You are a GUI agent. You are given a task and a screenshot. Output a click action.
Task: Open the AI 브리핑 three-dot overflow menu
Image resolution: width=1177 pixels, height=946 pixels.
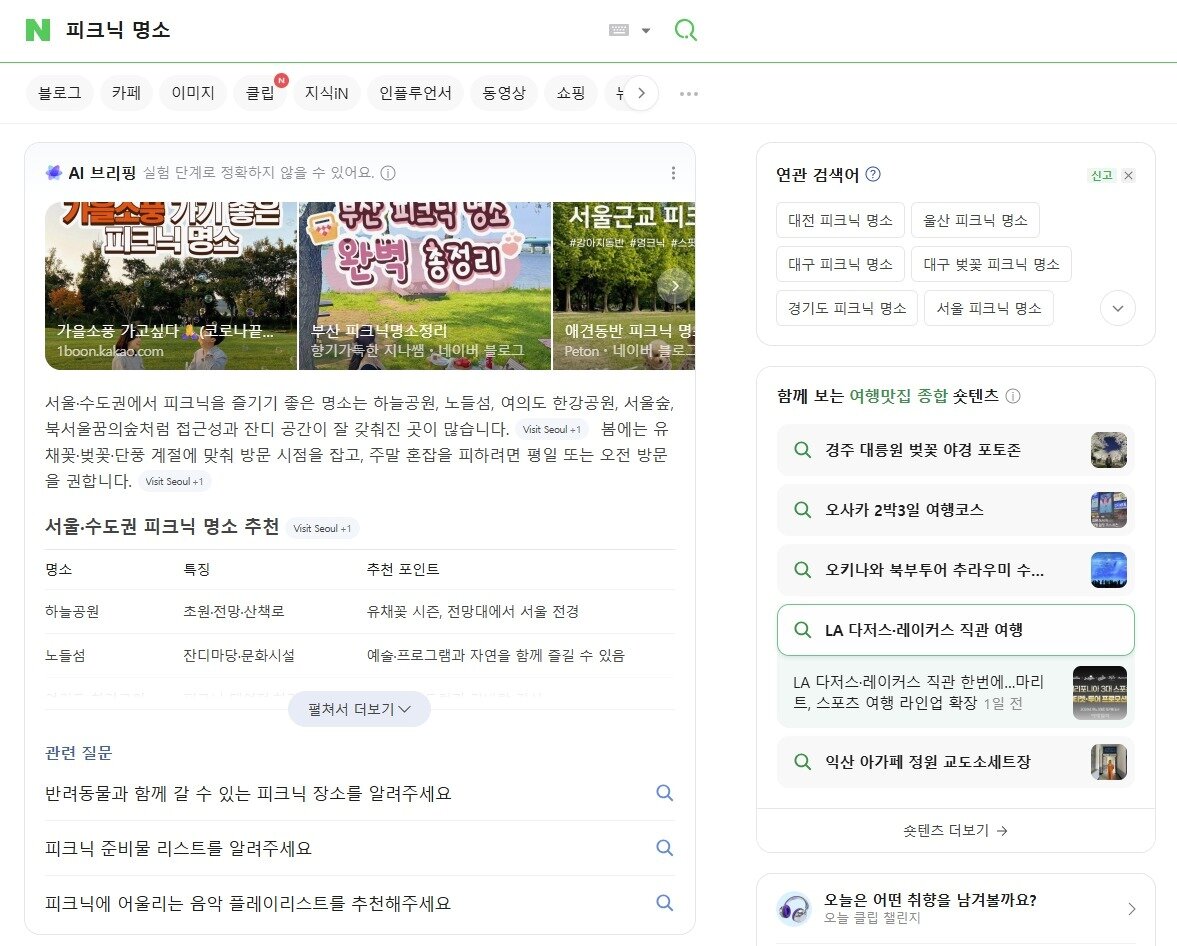tap(674, 172)
